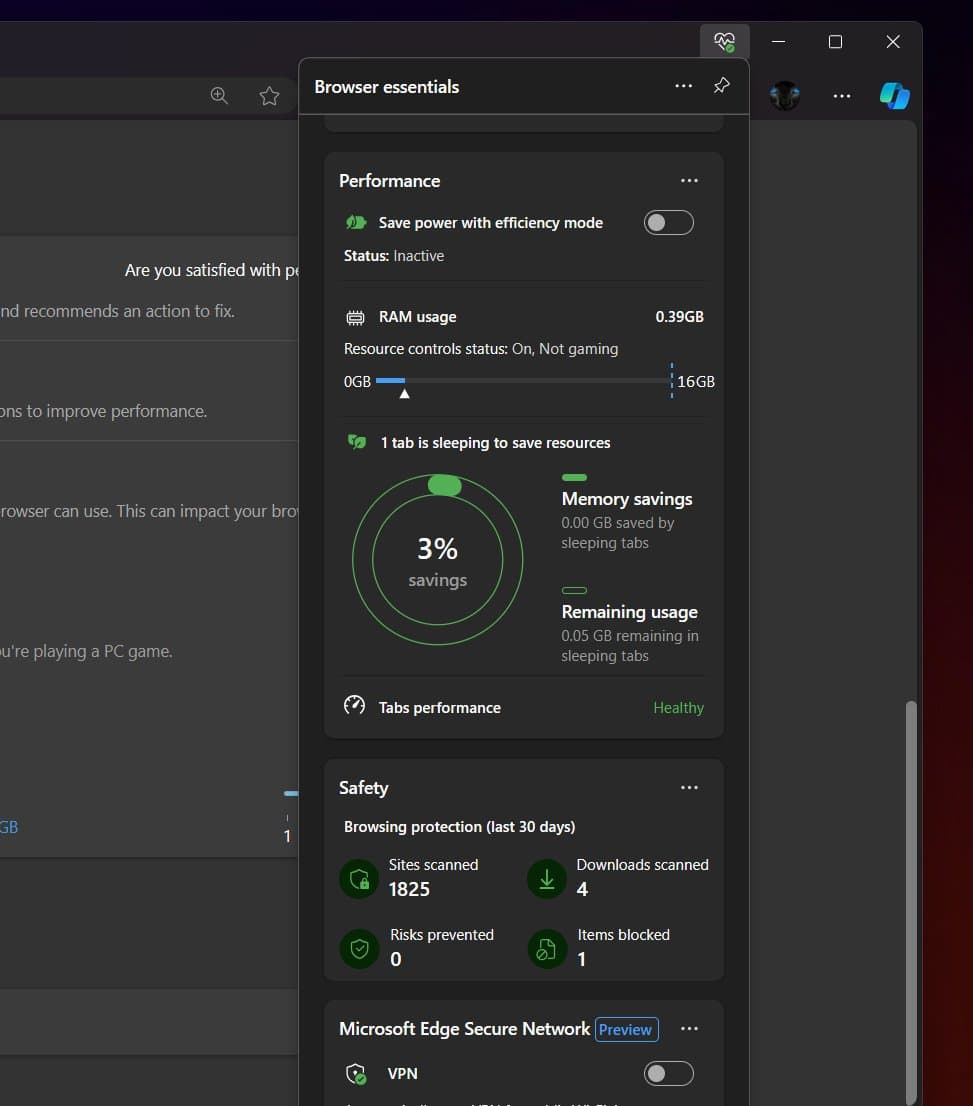Open Safety card more options menu

[x=689, y=788]
